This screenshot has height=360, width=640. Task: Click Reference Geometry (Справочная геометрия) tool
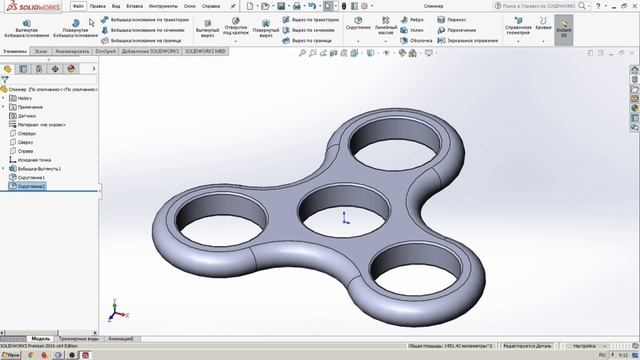click(x=518, y=26)
